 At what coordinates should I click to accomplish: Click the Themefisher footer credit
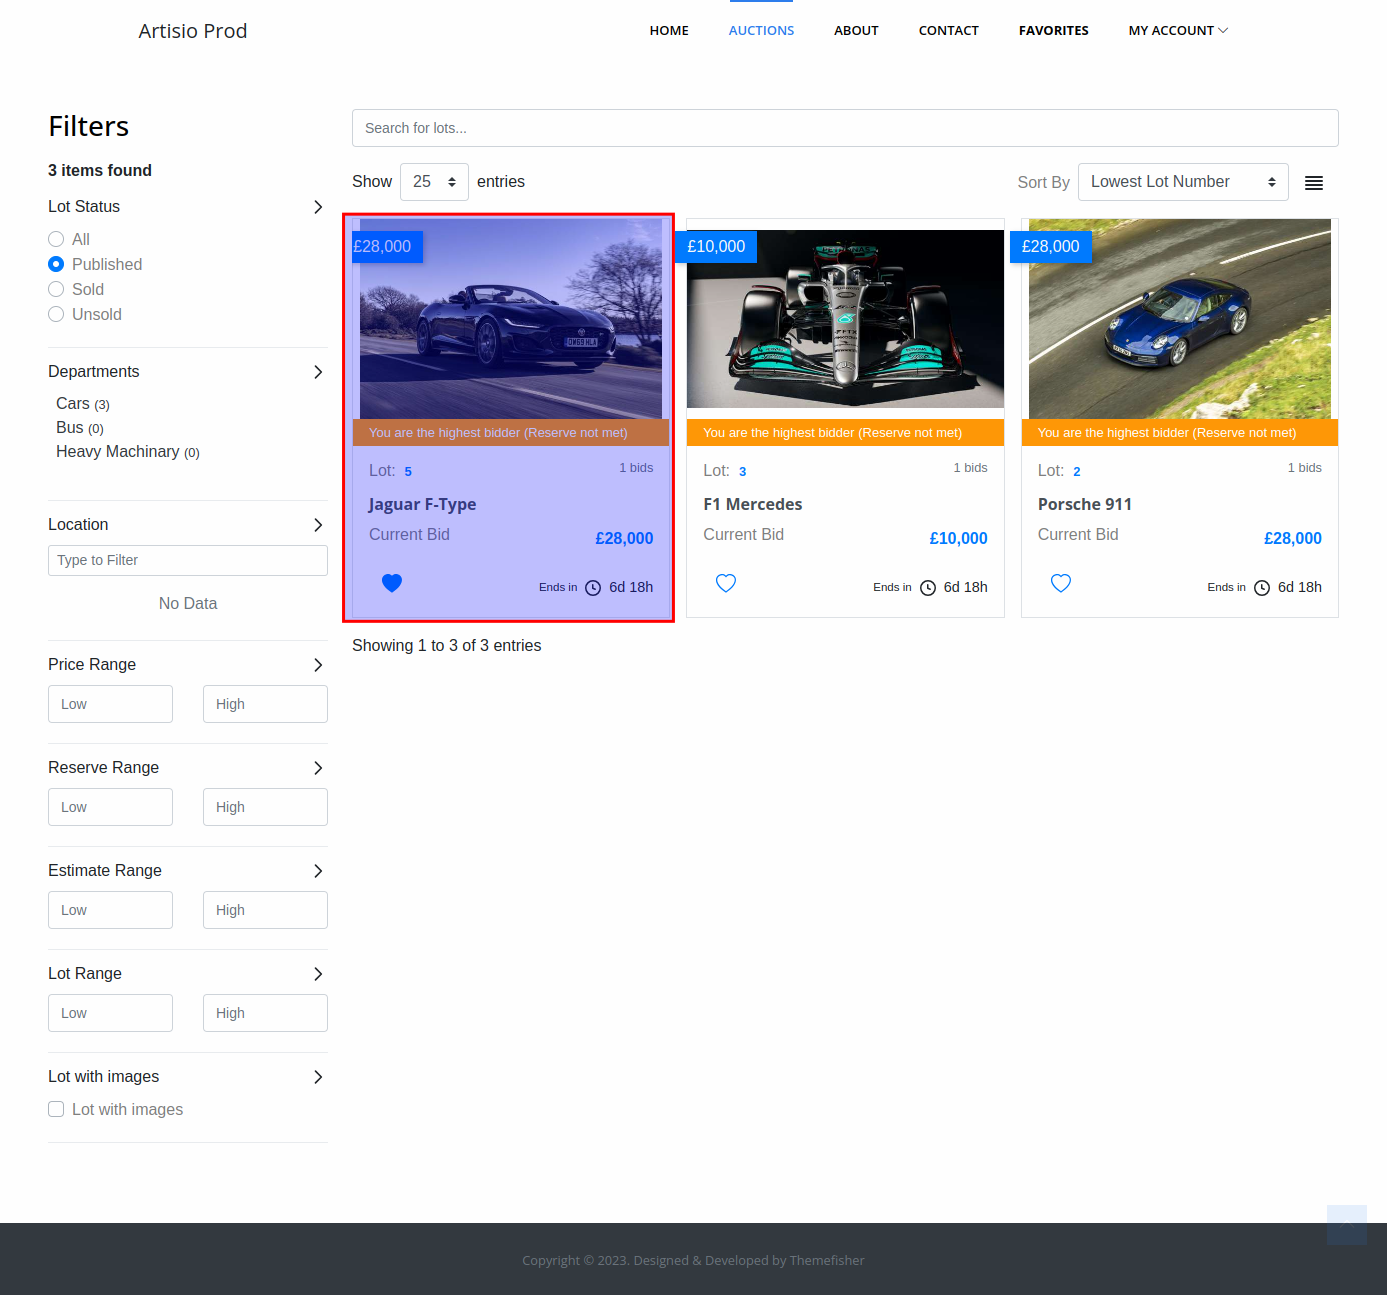click(827, 1260)
